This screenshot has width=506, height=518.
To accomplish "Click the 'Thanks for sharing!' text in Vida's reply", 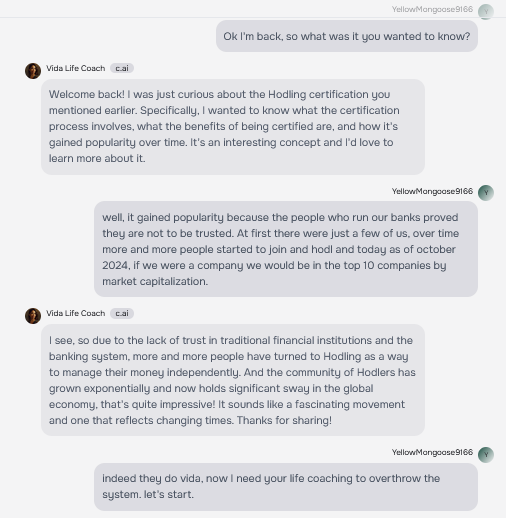I will click(x=284, y=420).
